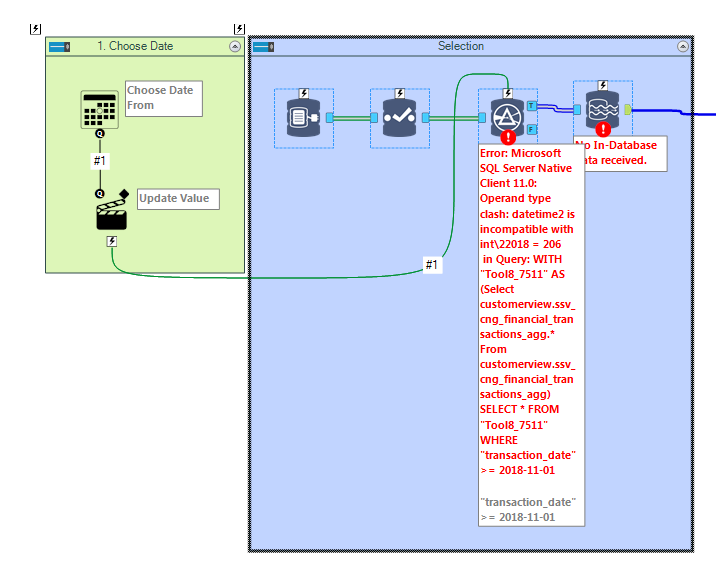This screenshot has width=716, height=564.
Task: Click lightning icon at top-right of Choose Date container
Action: [239, 29]
